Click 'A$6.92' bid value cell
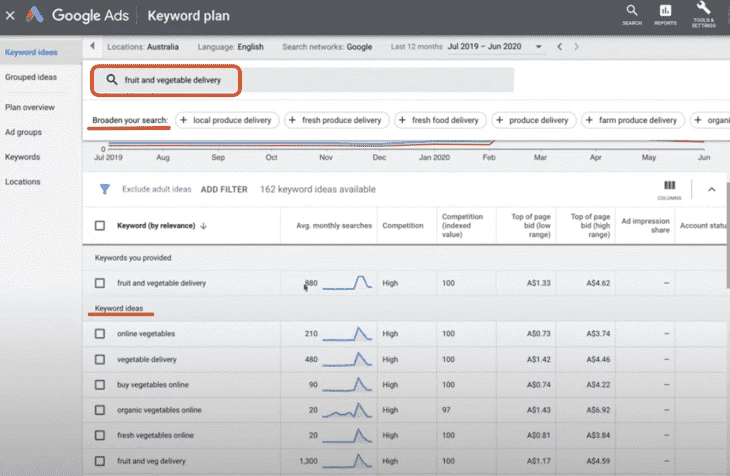This screenshot has width=730, height=476. point(598,410)
